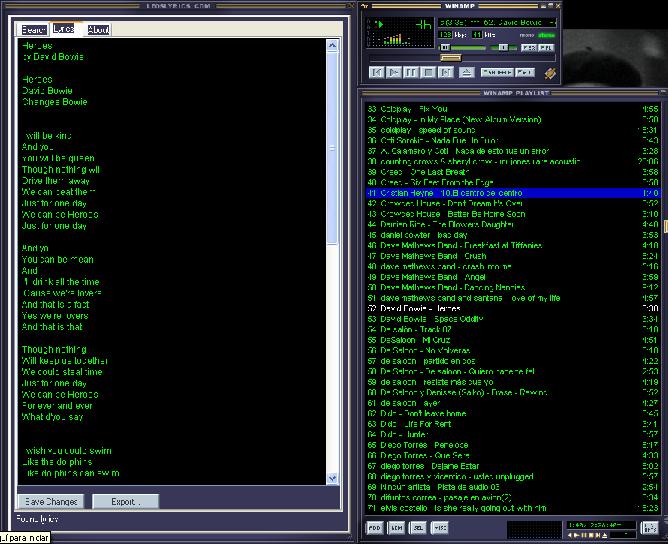Open Winamp main menu icon in title bar
Viewport: 668px width, 545px height.
click(365, 6)
